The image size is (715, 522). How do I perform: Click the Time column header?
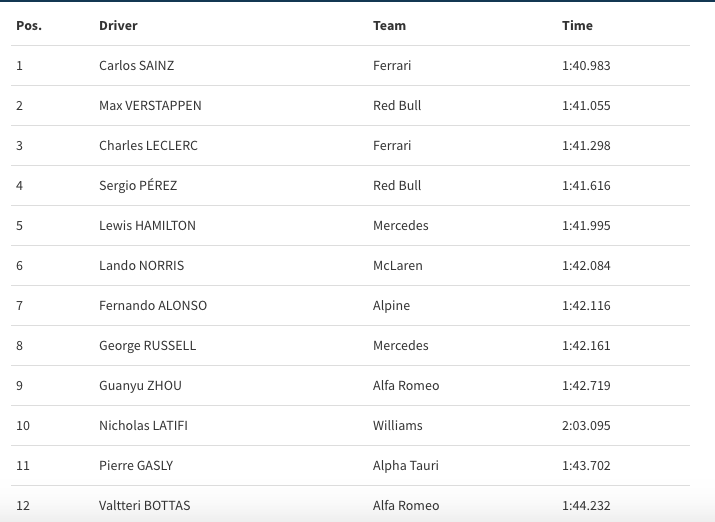click(577, 25)
